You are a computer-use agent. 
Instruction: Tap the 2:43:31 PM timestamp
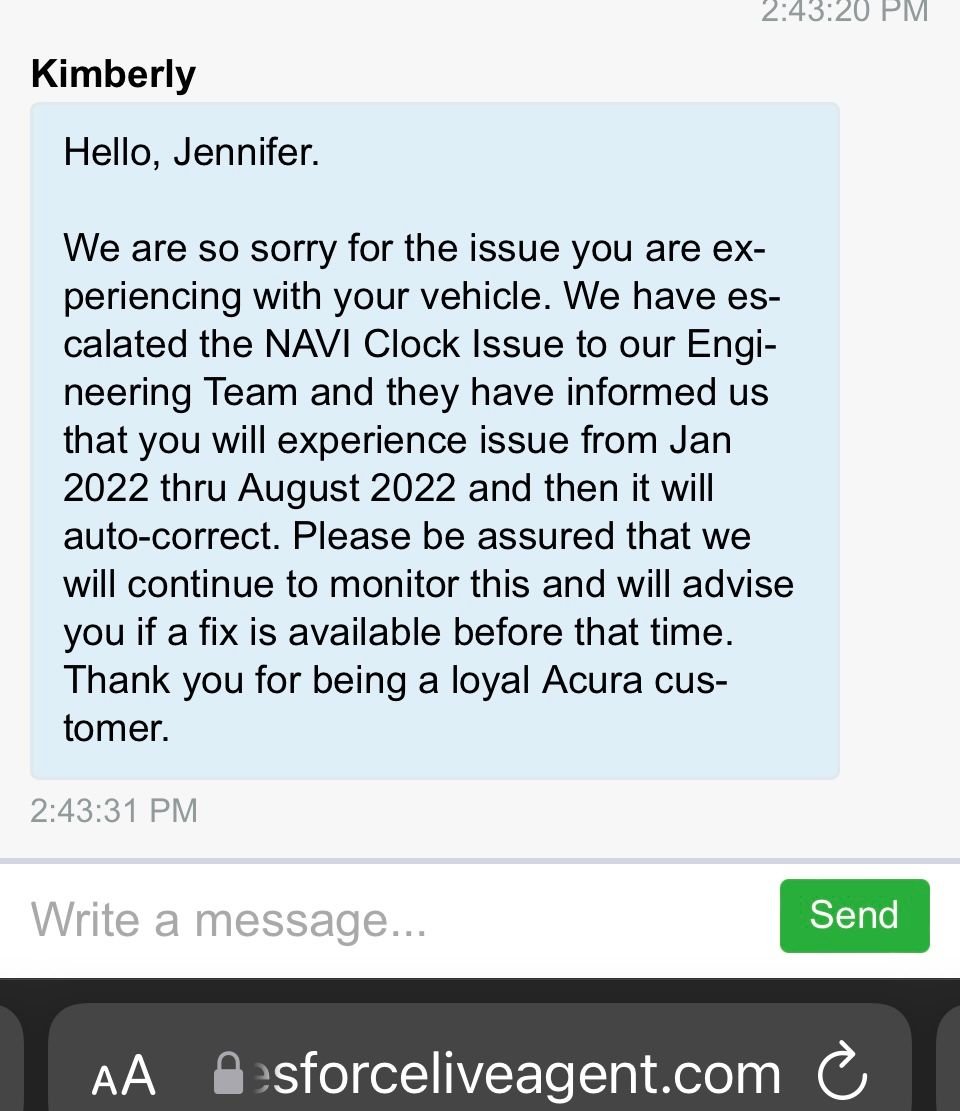(114, 809)
